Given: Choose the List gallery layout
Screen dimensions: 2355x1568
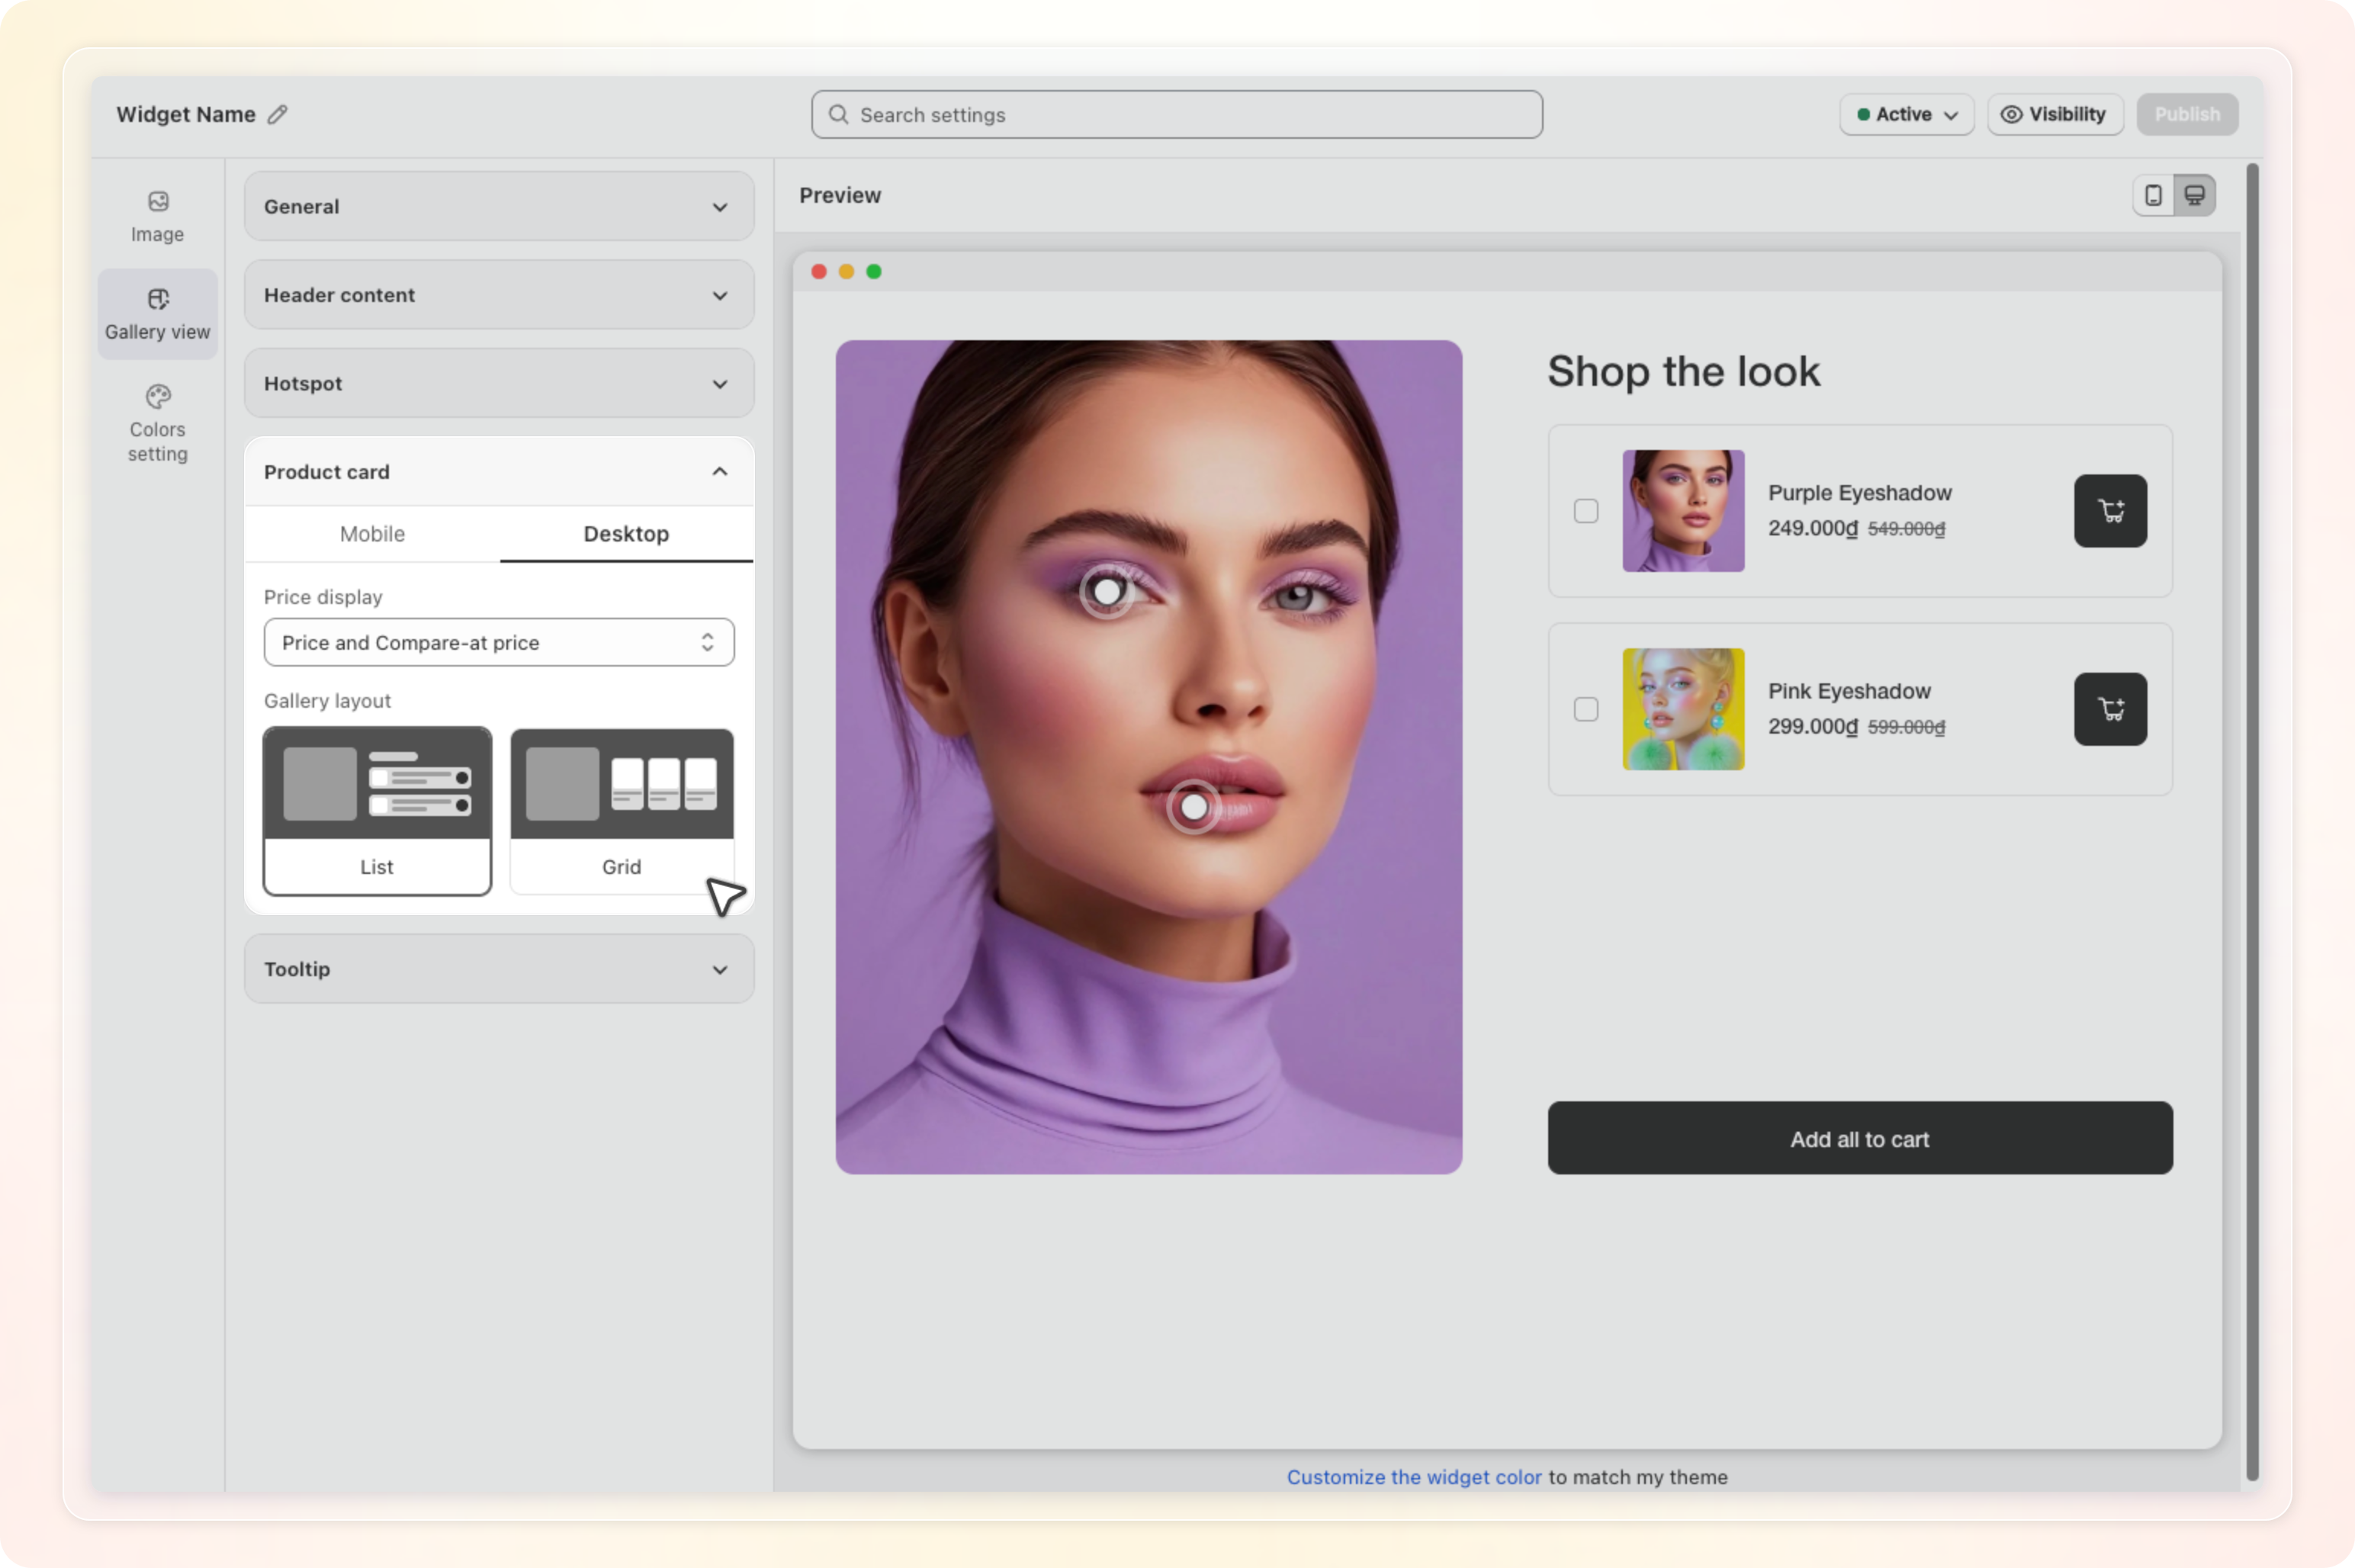Looking at the screenshot, I should pos(377,811).
